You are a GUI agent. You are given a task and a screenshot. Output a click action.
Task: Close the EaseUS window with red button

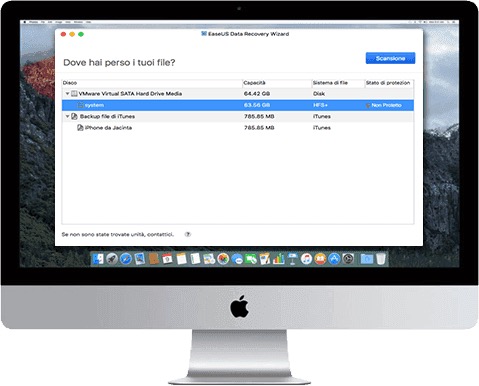[x=63, y=34]
